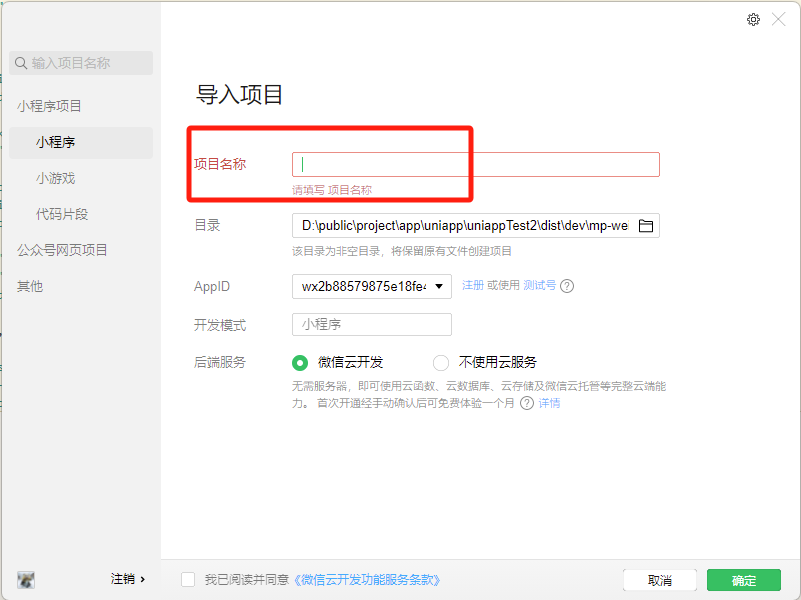Open 代码片段 in the sidebar
This screenshot has height=600, width=801.
pyautogui.click(x=62, y=214)
